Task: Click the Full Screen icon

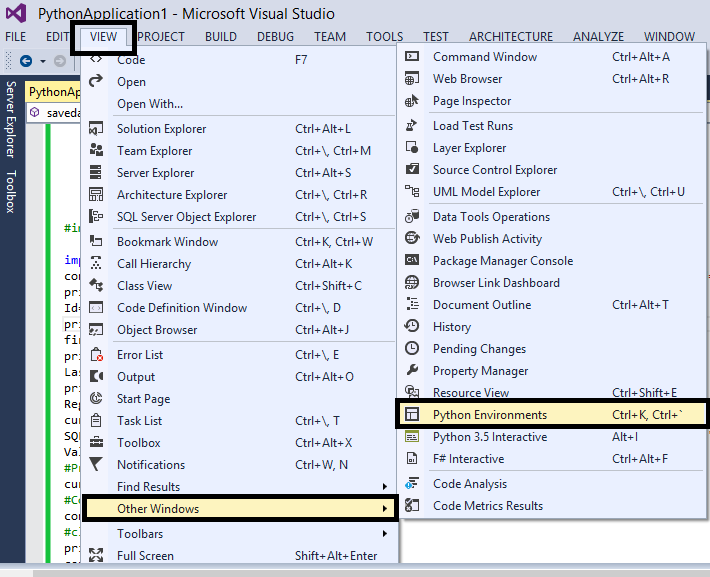Action: coord(96,555)
